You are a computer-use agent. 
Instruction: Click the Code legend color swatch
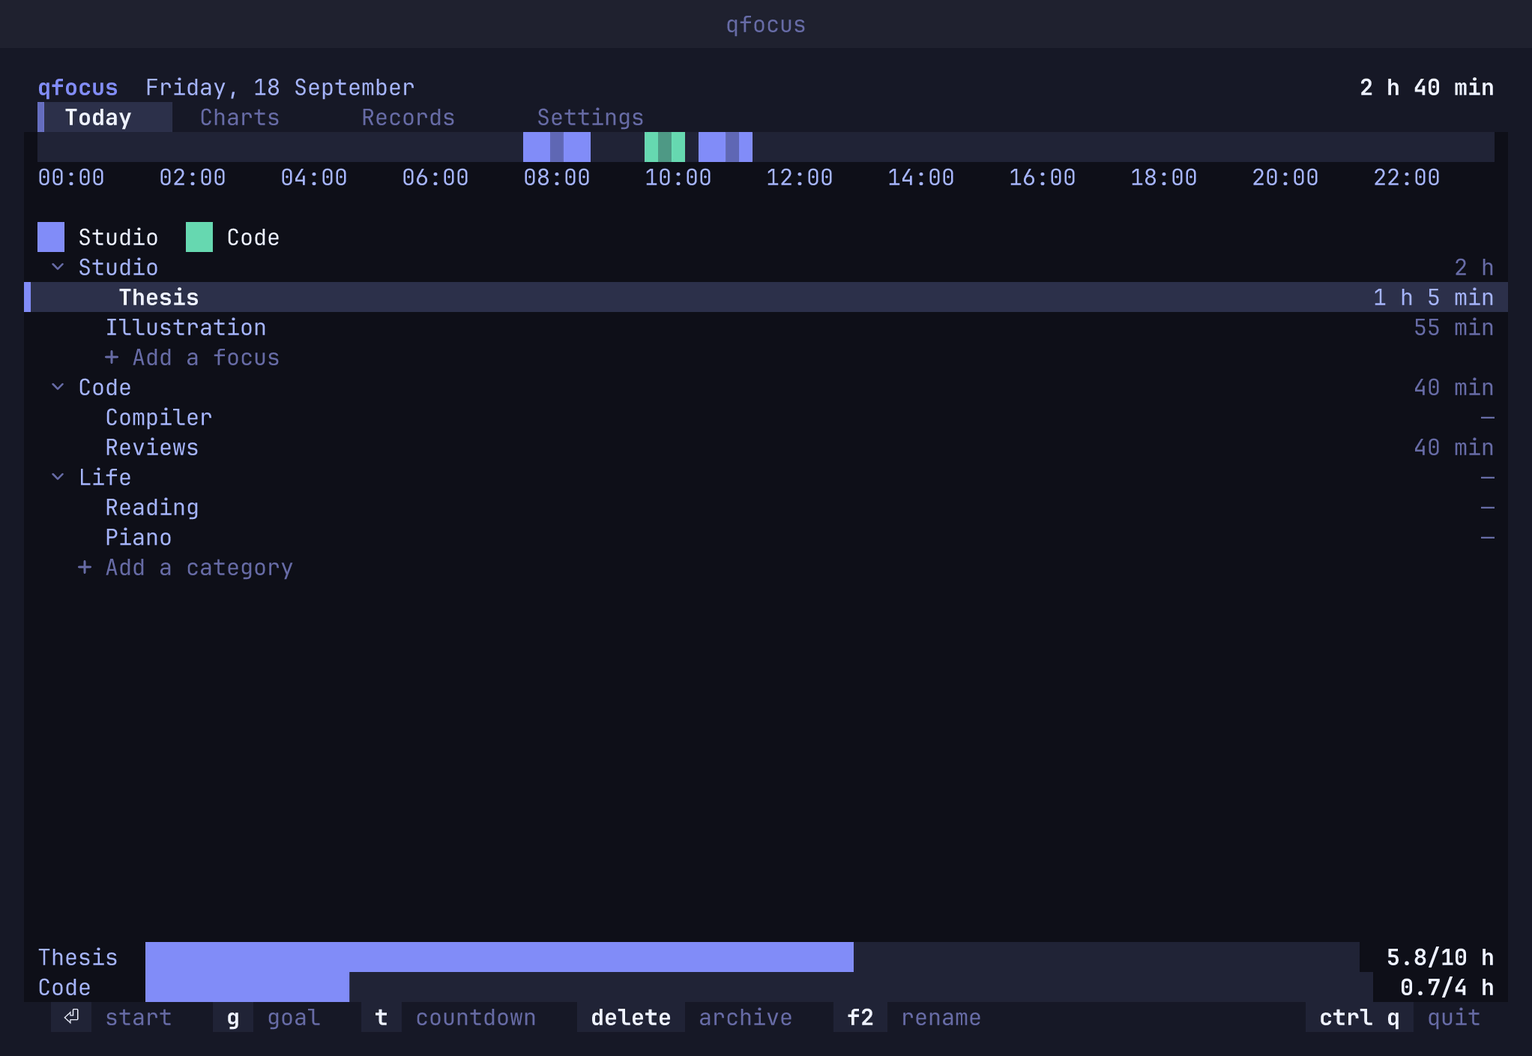pyautogui.click(x=199, y=237)
